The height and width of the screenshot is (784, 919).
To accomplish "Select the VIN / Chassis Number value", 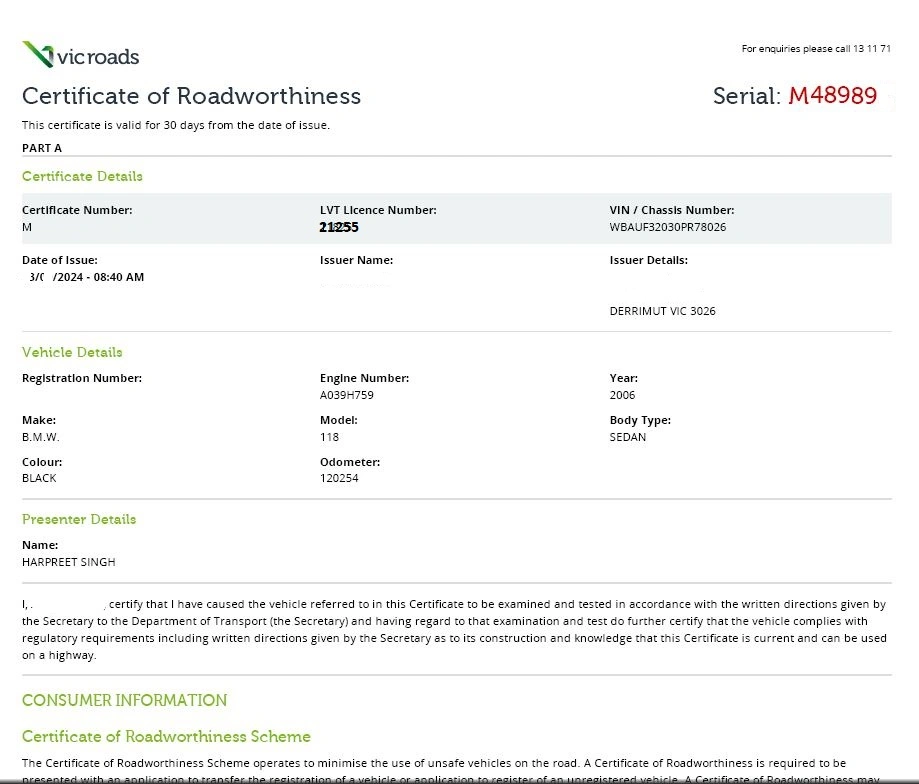I will pyautogui.click(x=667, y=227).
